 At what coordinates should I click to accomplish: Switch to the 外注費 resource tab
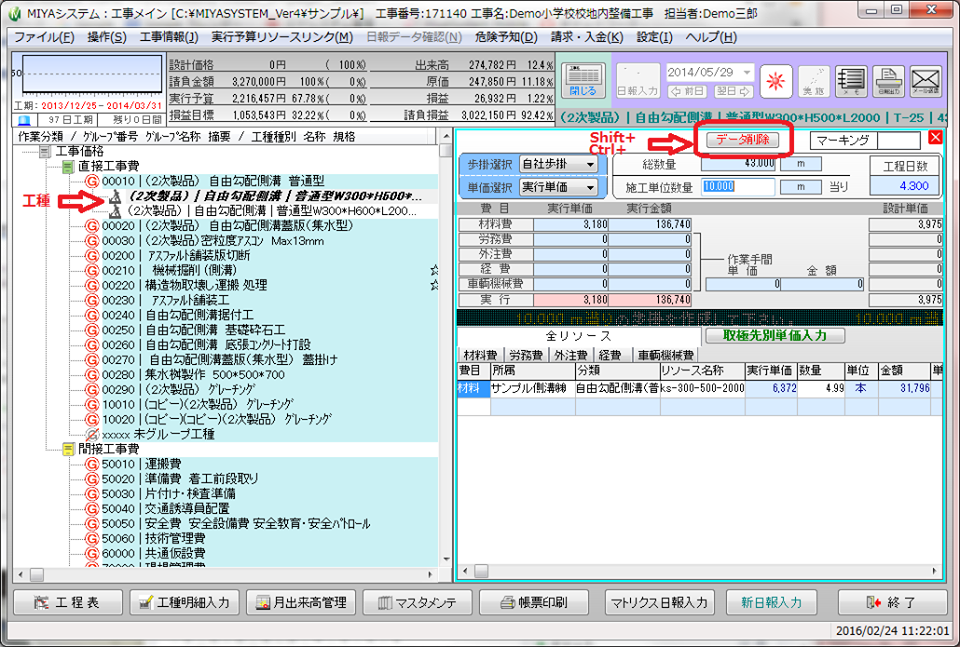571,355
